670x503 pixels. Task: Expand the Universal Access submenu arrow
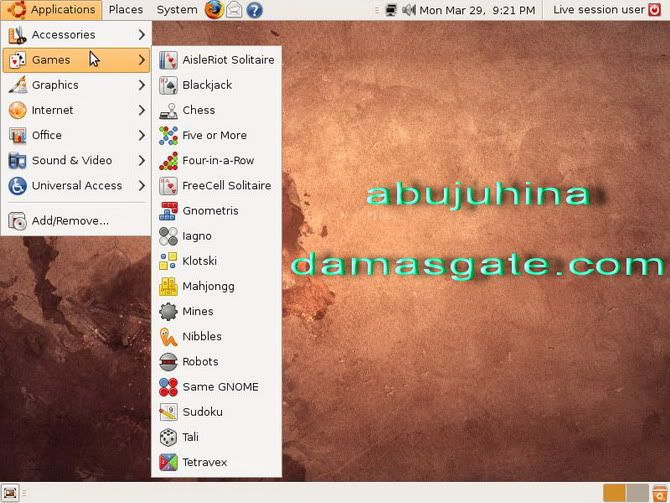tap(142, 185)
